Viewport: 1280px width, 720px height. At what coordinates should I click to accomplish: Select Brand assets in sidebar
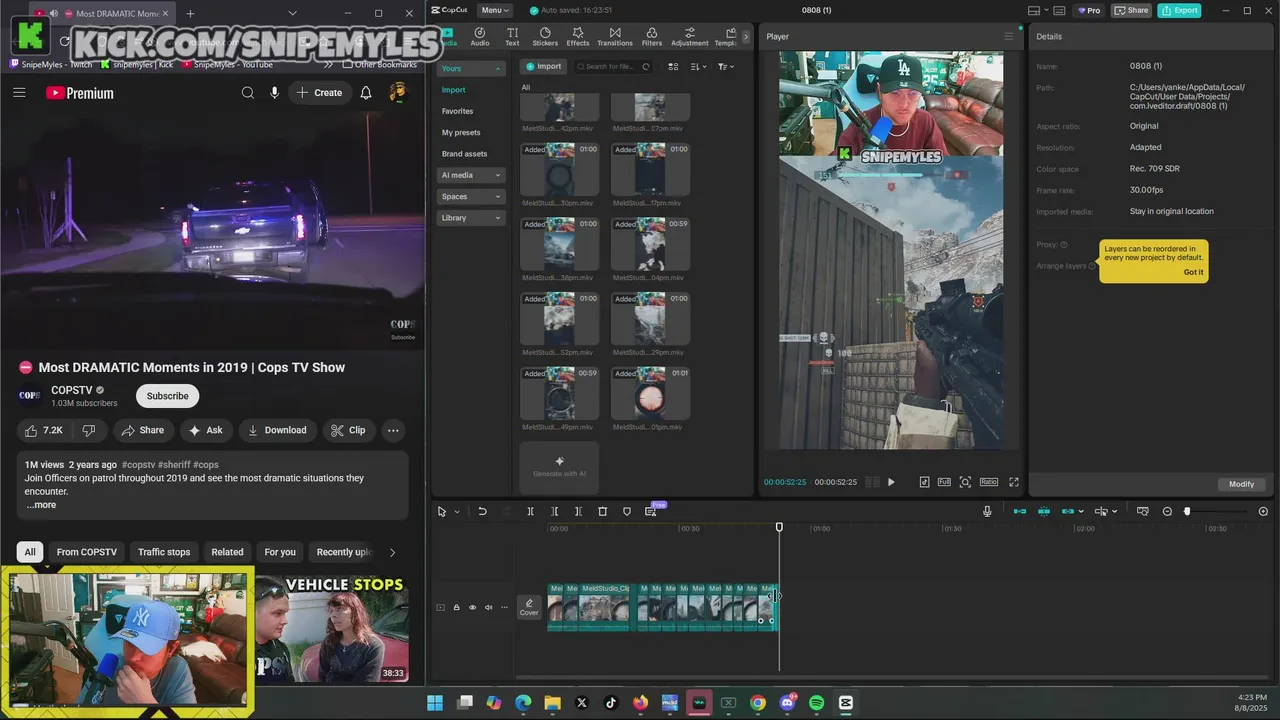465,154
